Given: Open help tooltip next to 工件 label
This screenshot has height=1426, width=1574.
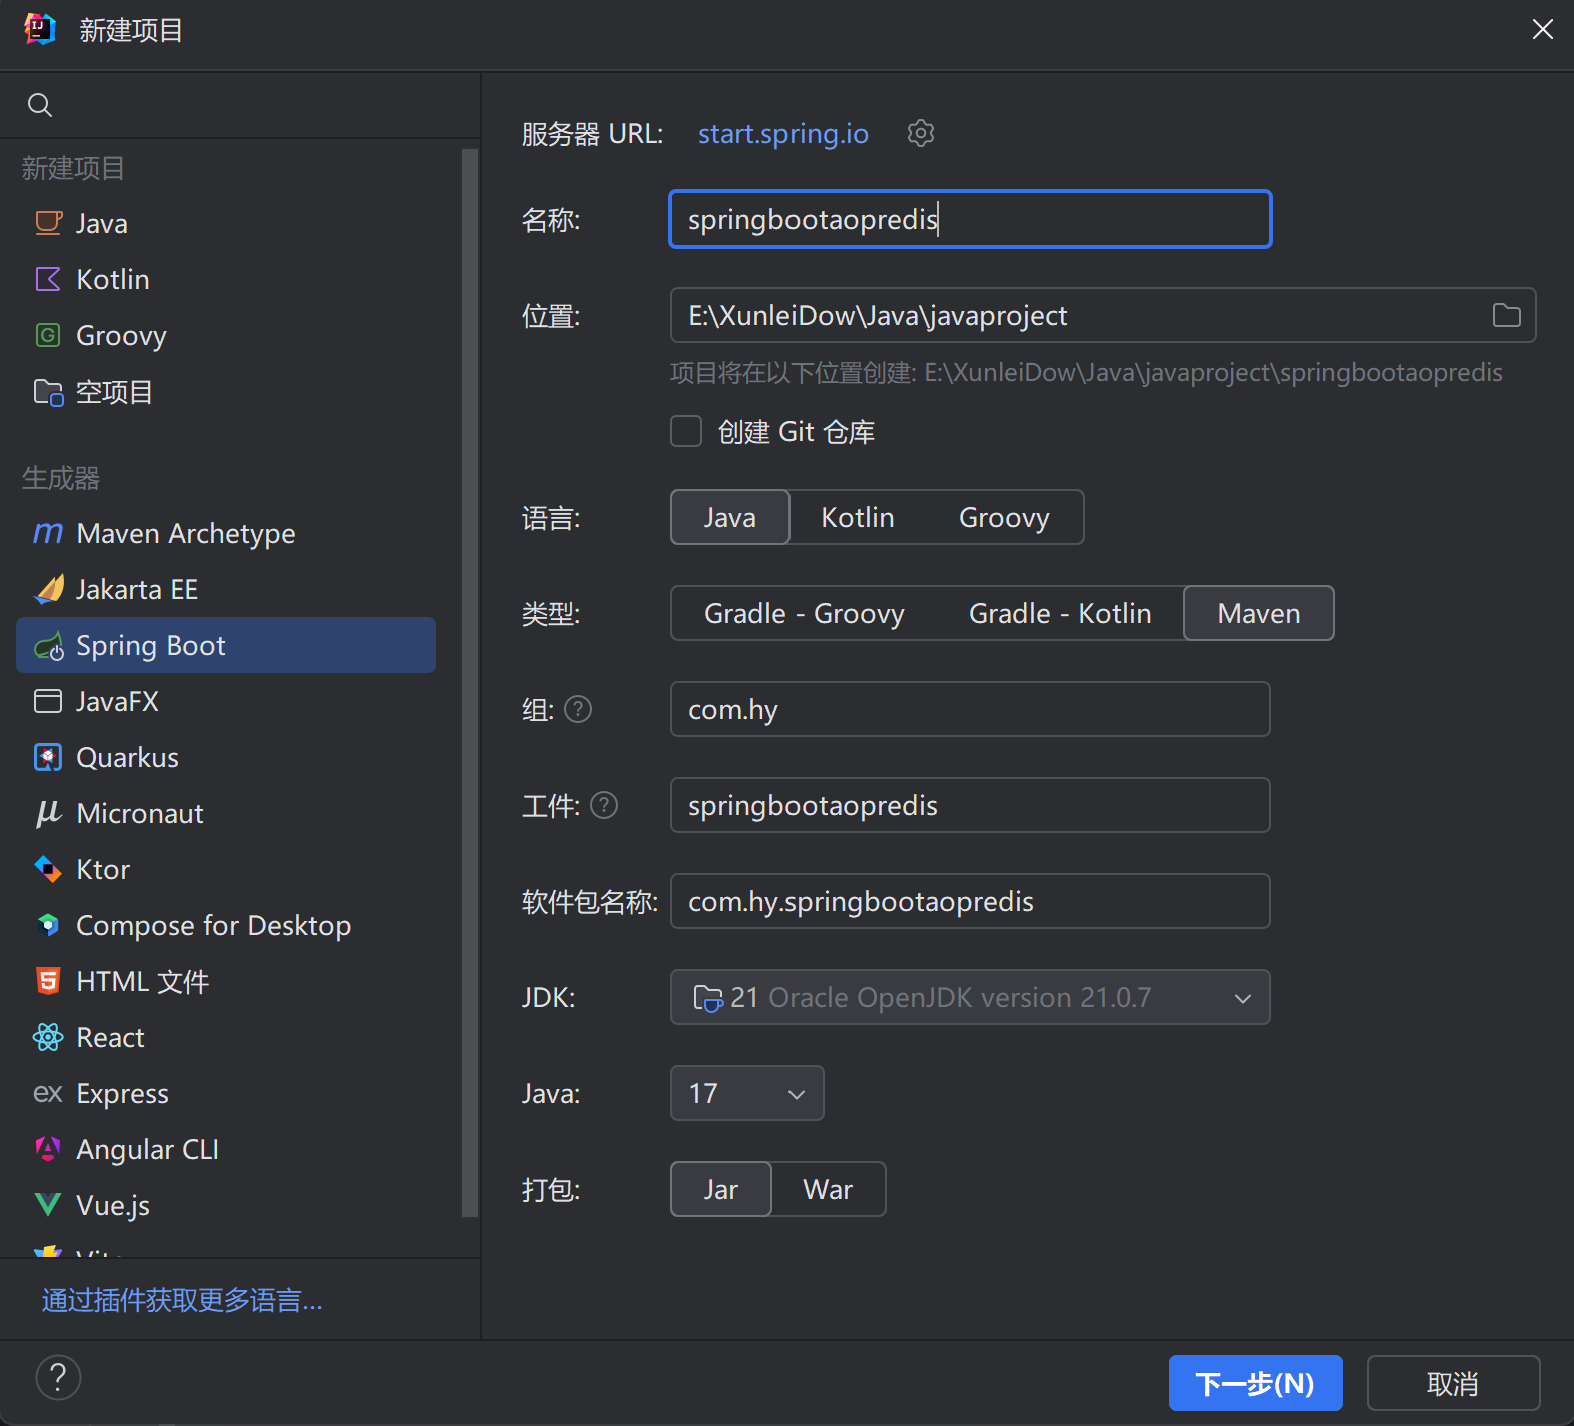Looking at the screenshot, I should pyautogui.click(x=604, y=805).
